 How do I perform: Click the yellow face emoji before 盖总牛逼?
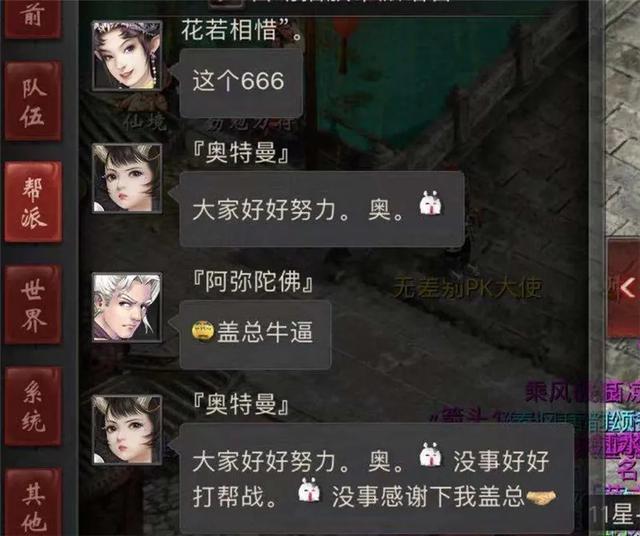[x=203, y=331]
